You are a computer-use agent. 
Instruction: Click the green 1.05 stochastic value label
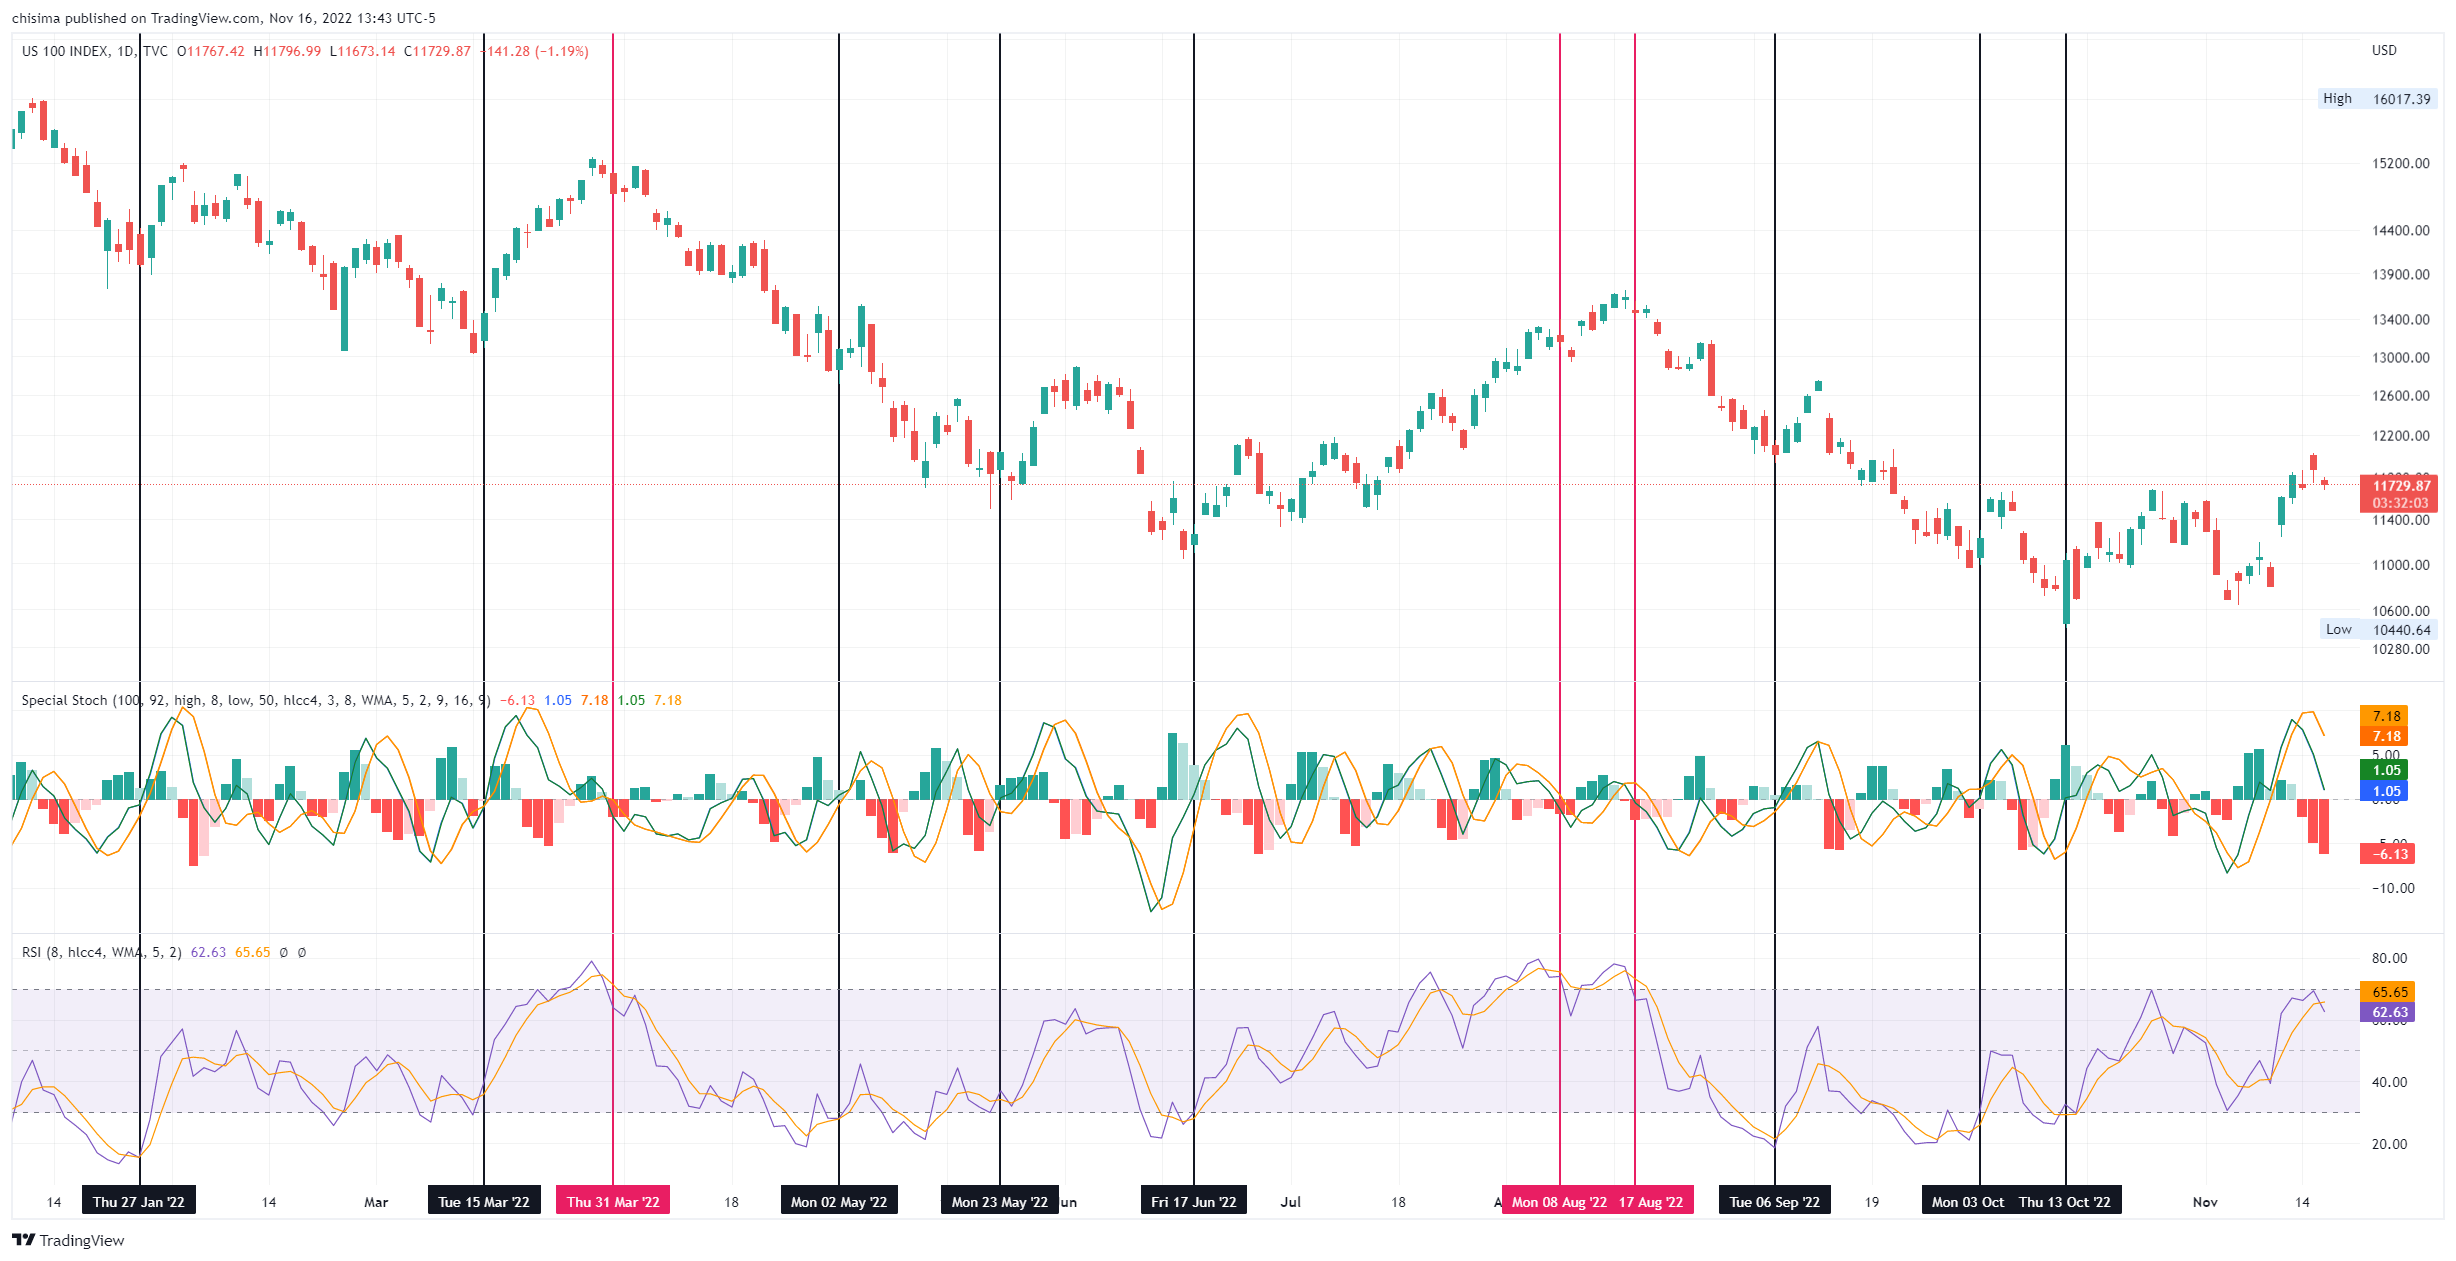point(2386,770)
